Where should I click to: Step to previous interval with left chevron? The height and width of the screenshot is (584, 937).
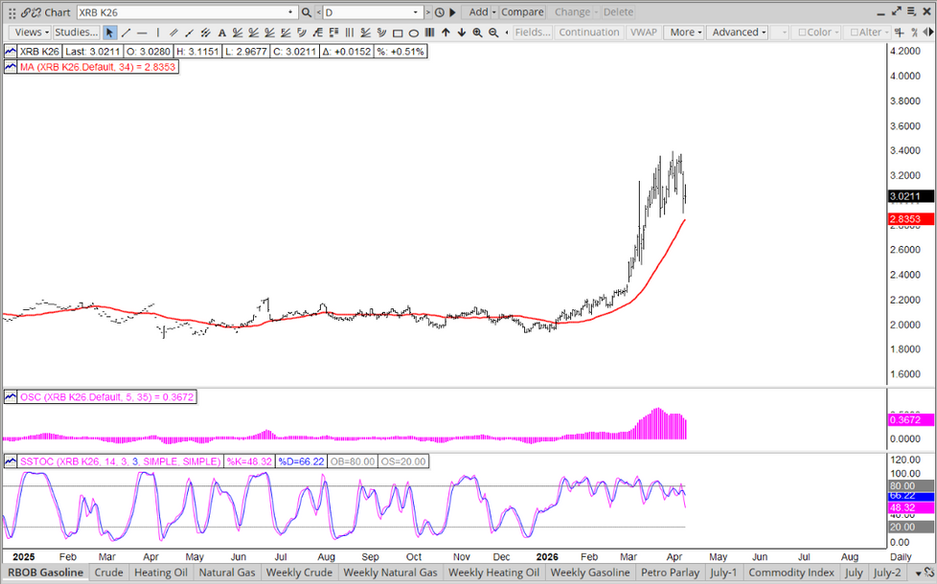click(318, 12)
